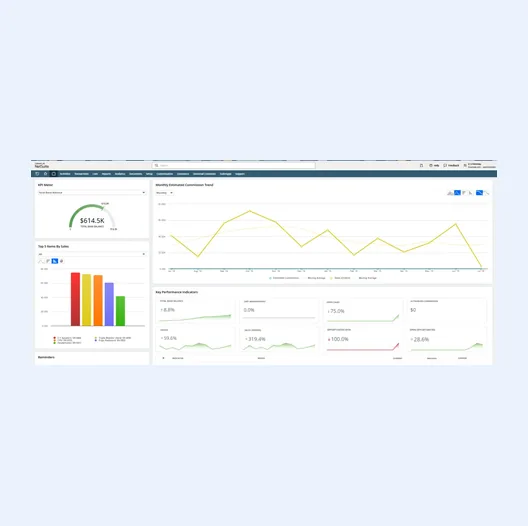This screenshot has height=526, width=528.
Task: Click into the global search field
Action: pyautogui.click(x=234, y=165)
